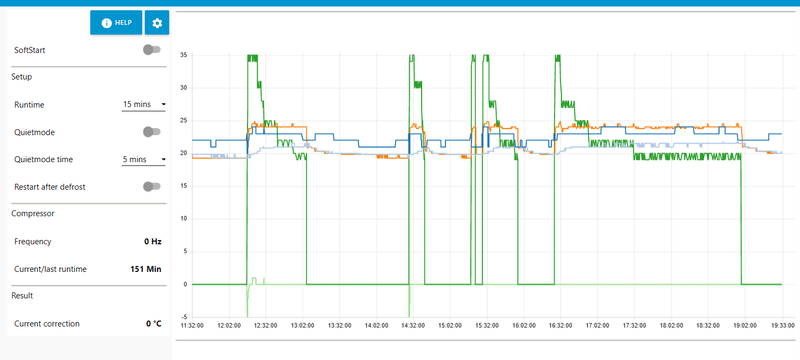Click the -5 value on the y-axis
The image size is (800, 360).
(185, 317)
